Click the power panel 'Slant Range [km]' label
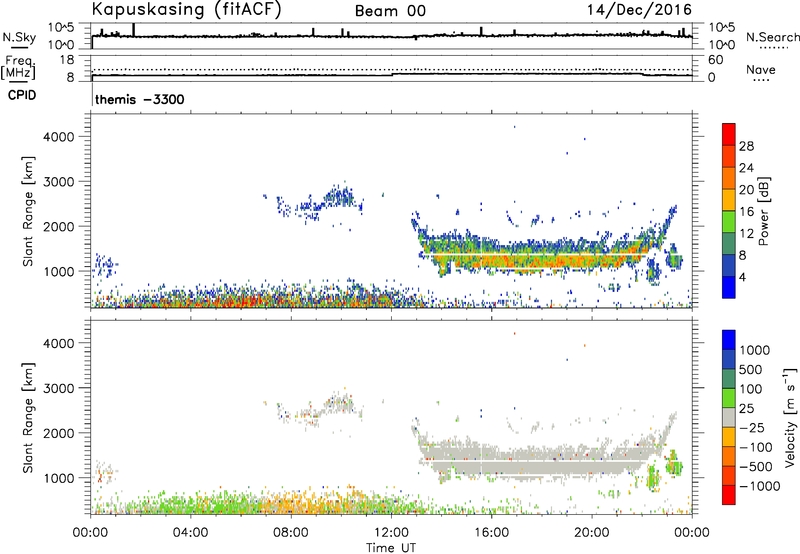The image size is (800, 554). [28, 211]
